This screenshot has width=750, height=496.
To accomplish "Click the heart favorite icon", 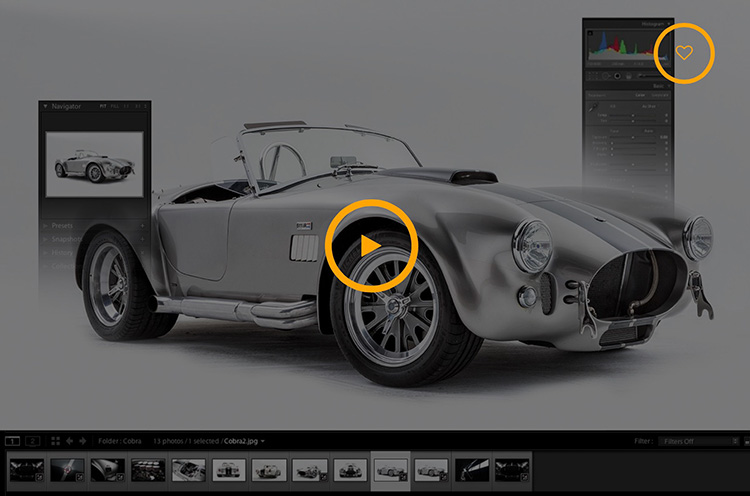I will (684, 53).
